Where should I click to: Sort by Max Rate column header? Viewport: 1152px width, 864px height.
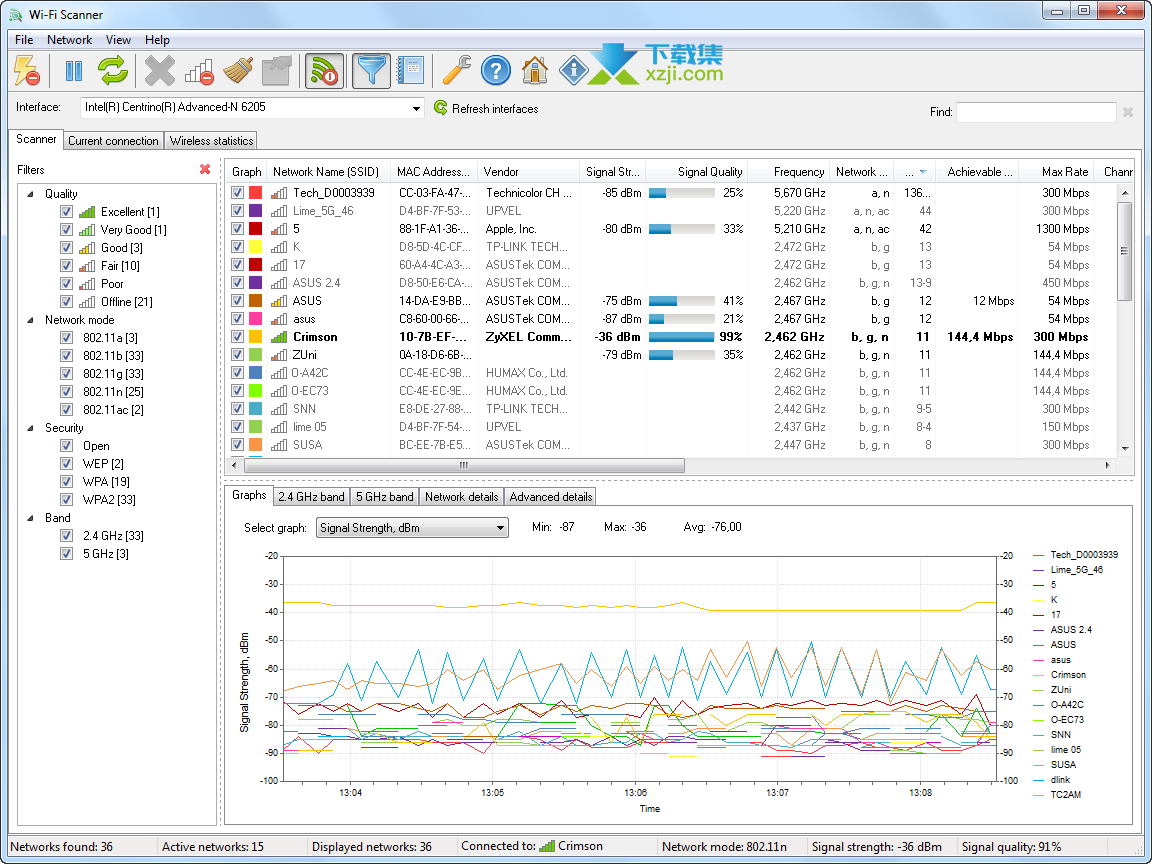click(1056, 172)
